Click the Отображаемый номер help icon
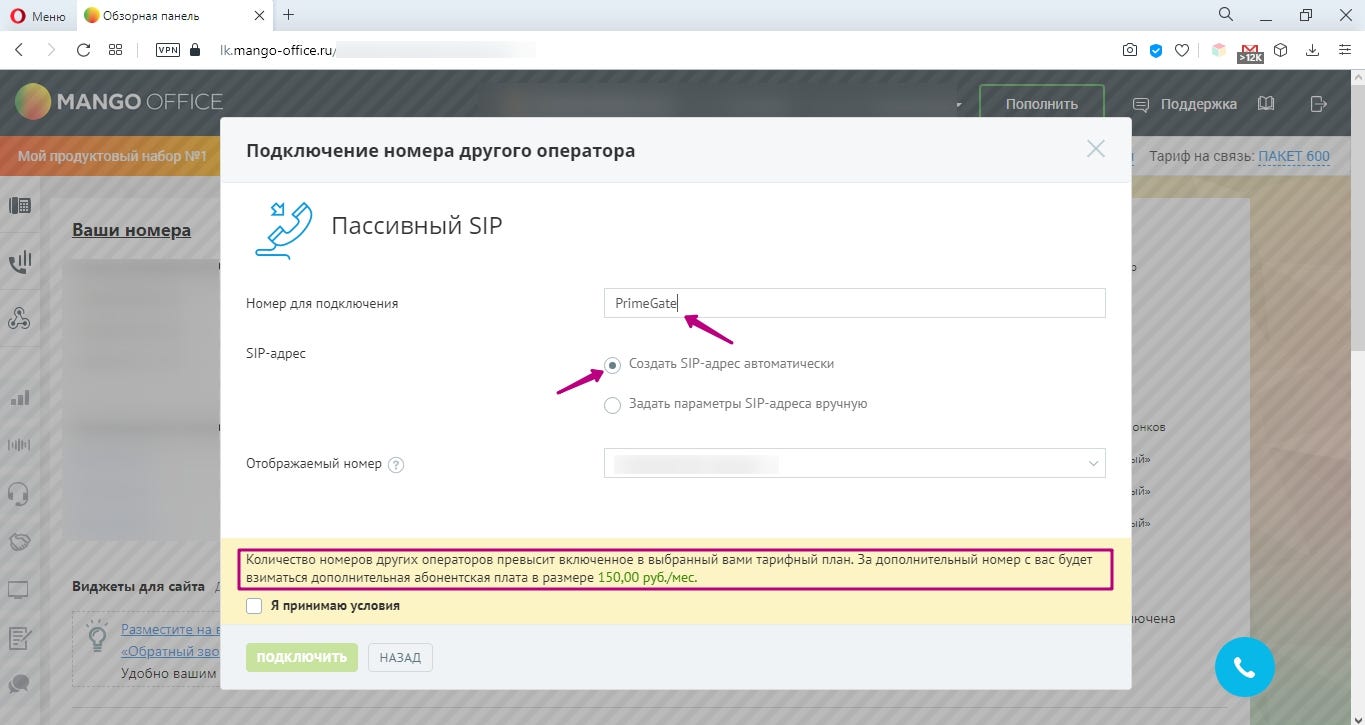1365x725 pixels. [396, 464]
